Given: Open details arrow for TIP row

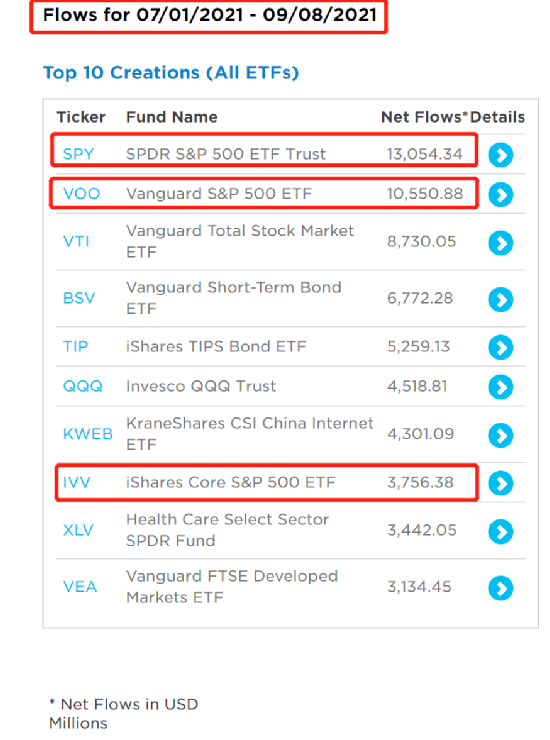Looking at the screenshot, I should pyautogui.click(x=500, y=347).
